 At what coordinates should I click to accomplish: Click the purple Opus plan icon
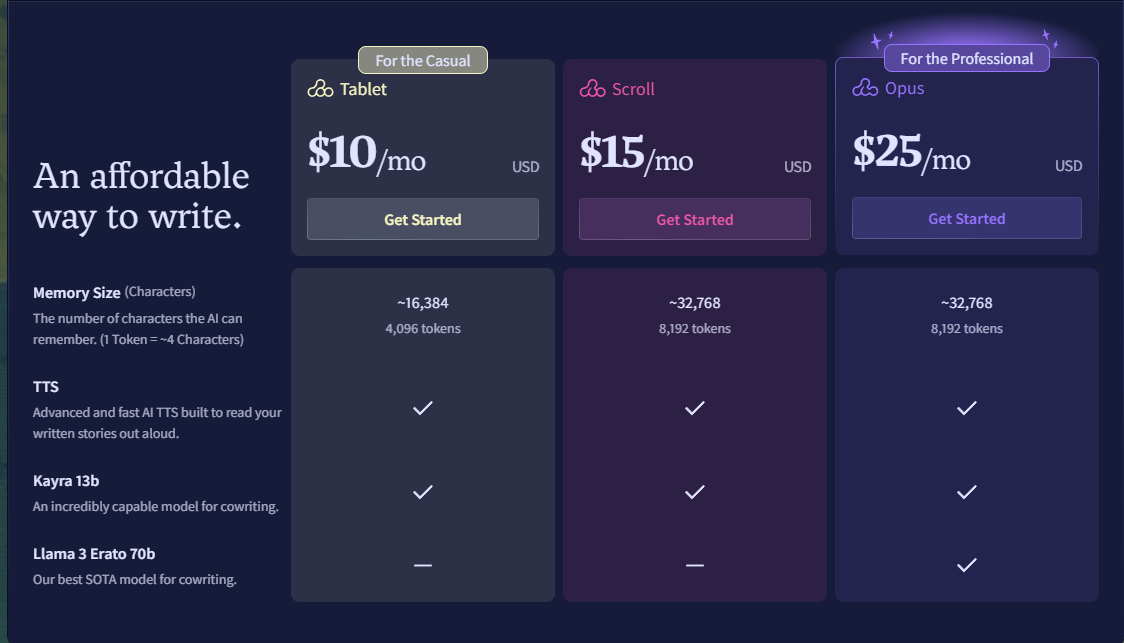(865, 88)
